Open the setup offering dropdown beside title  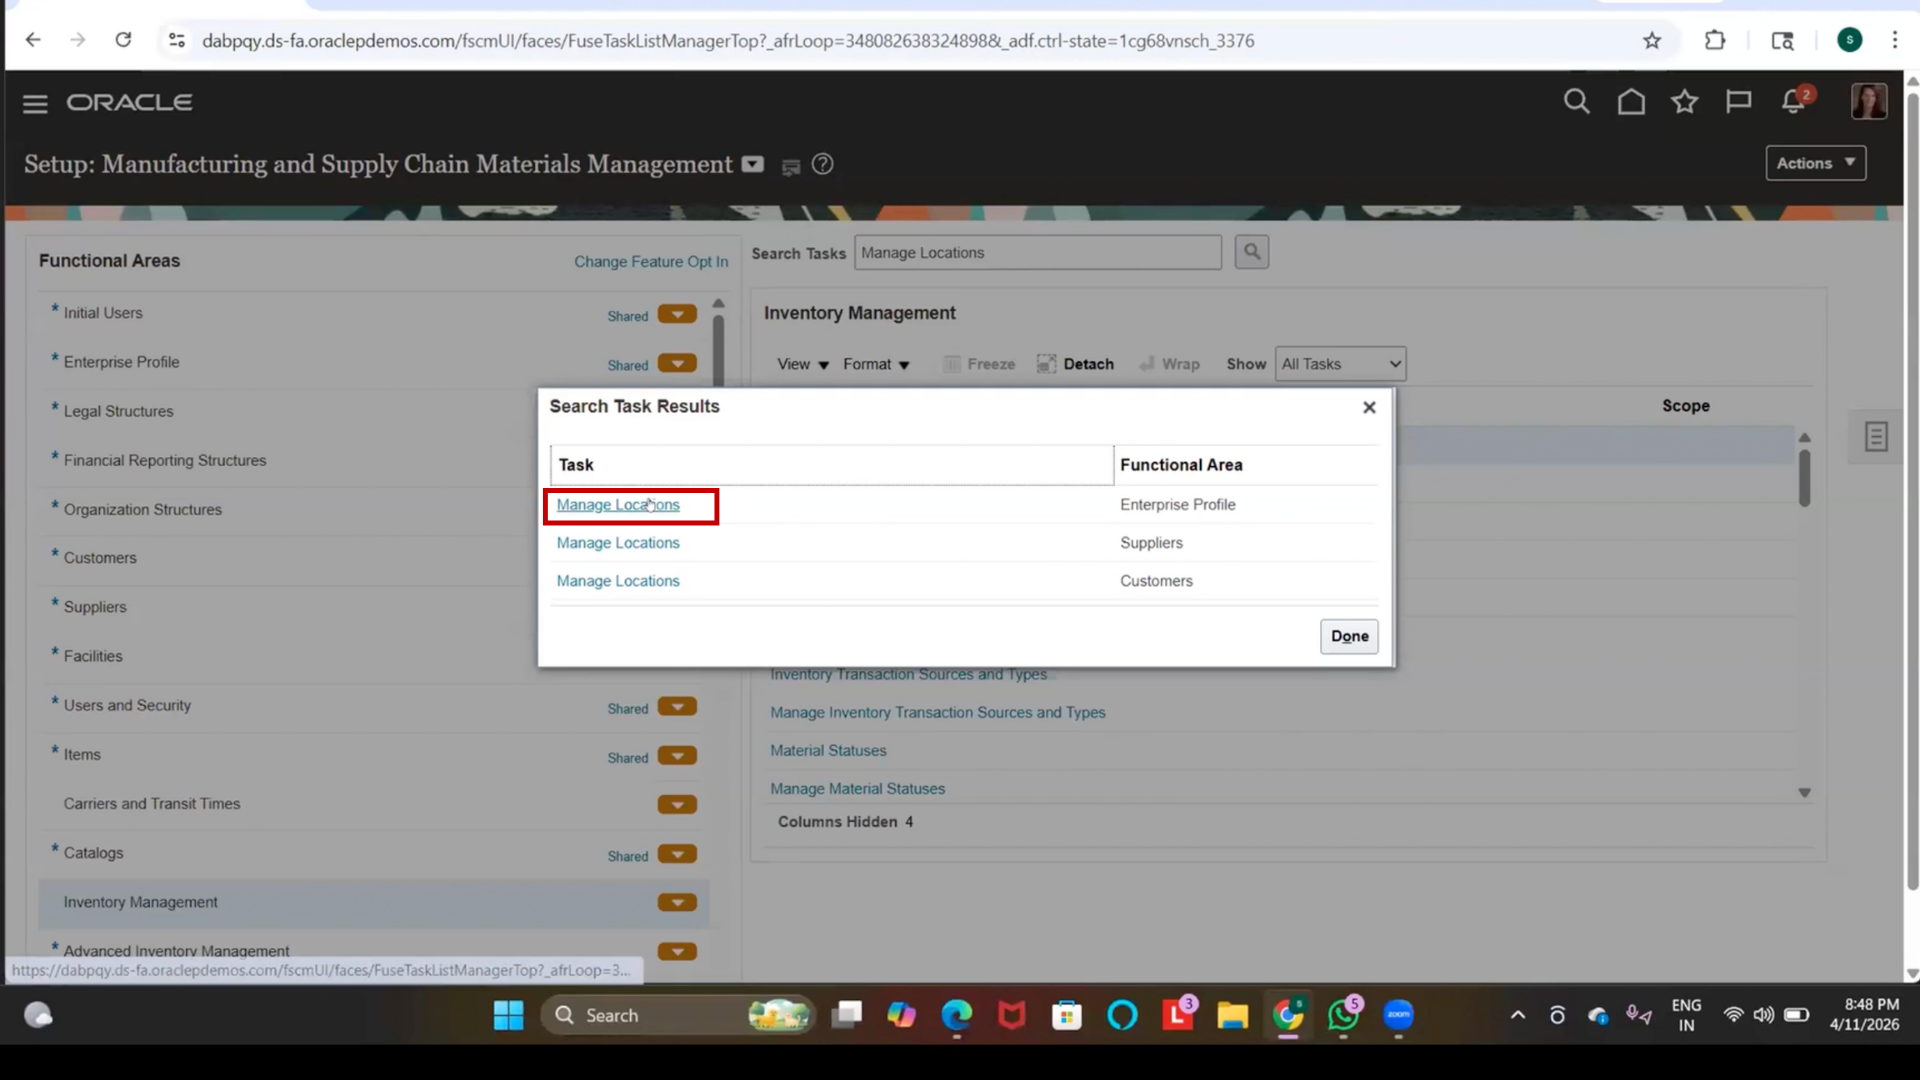coord(753,164)
